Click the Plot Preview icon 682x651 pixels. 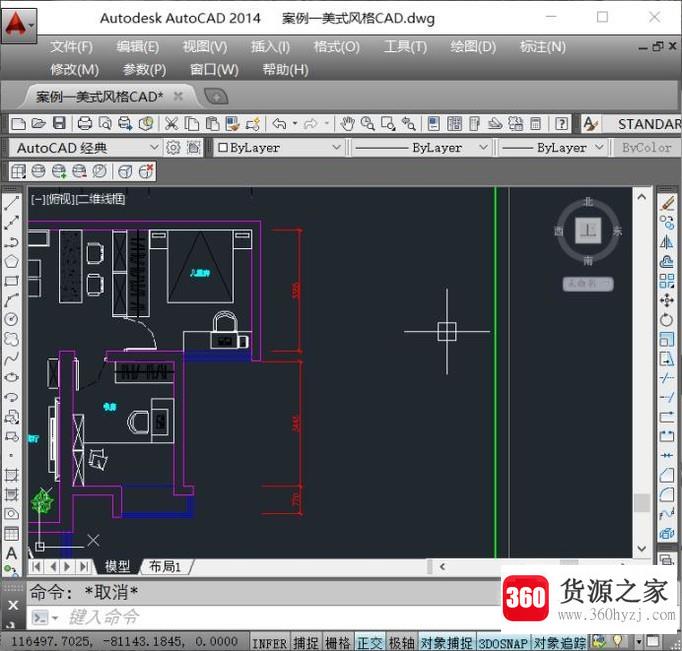pyautogui.click(x=105, y=124)
